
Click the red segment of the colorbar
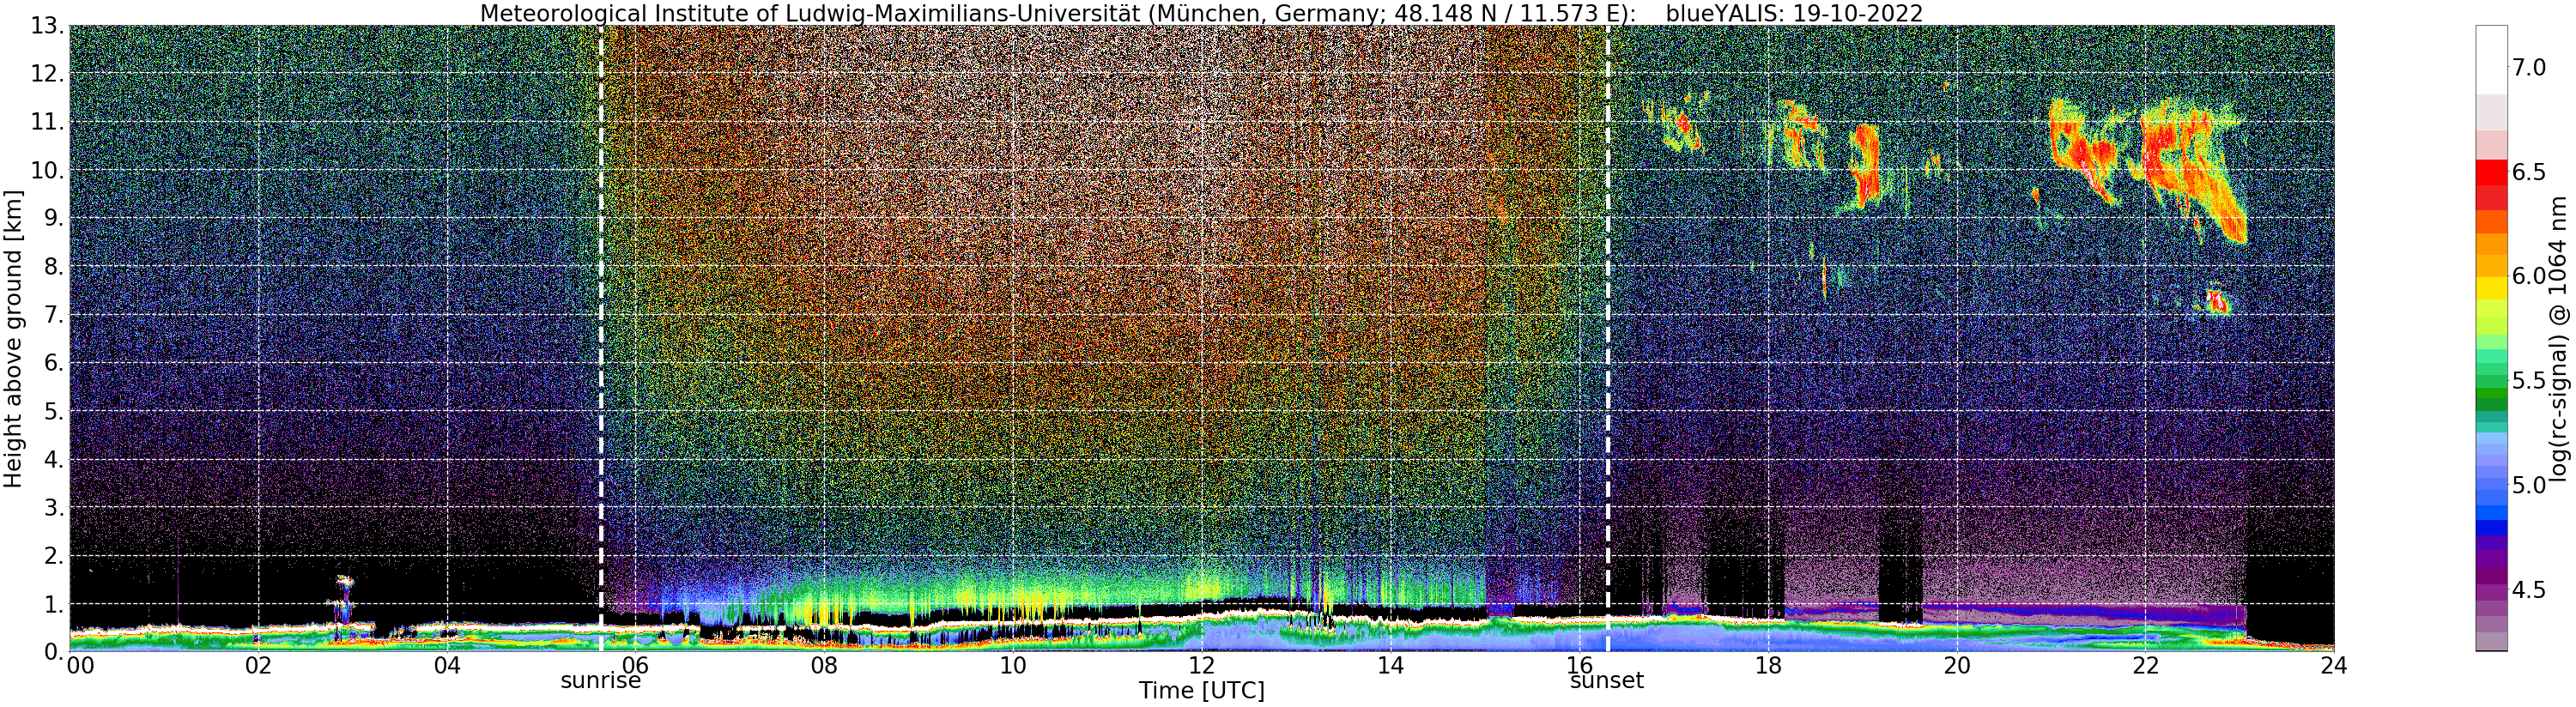[x=2491, y=172]
